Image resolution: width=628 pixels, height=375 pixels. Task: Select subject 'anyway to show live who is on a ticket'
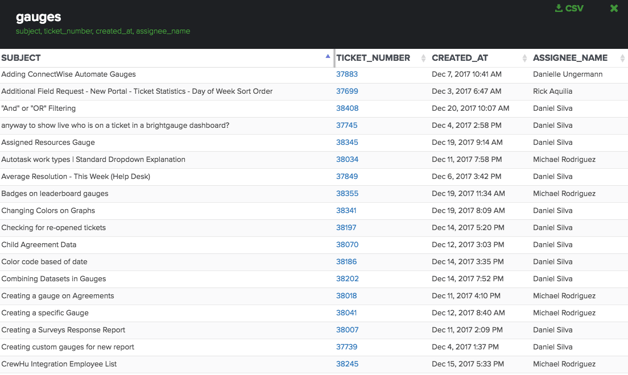[115, 125]
